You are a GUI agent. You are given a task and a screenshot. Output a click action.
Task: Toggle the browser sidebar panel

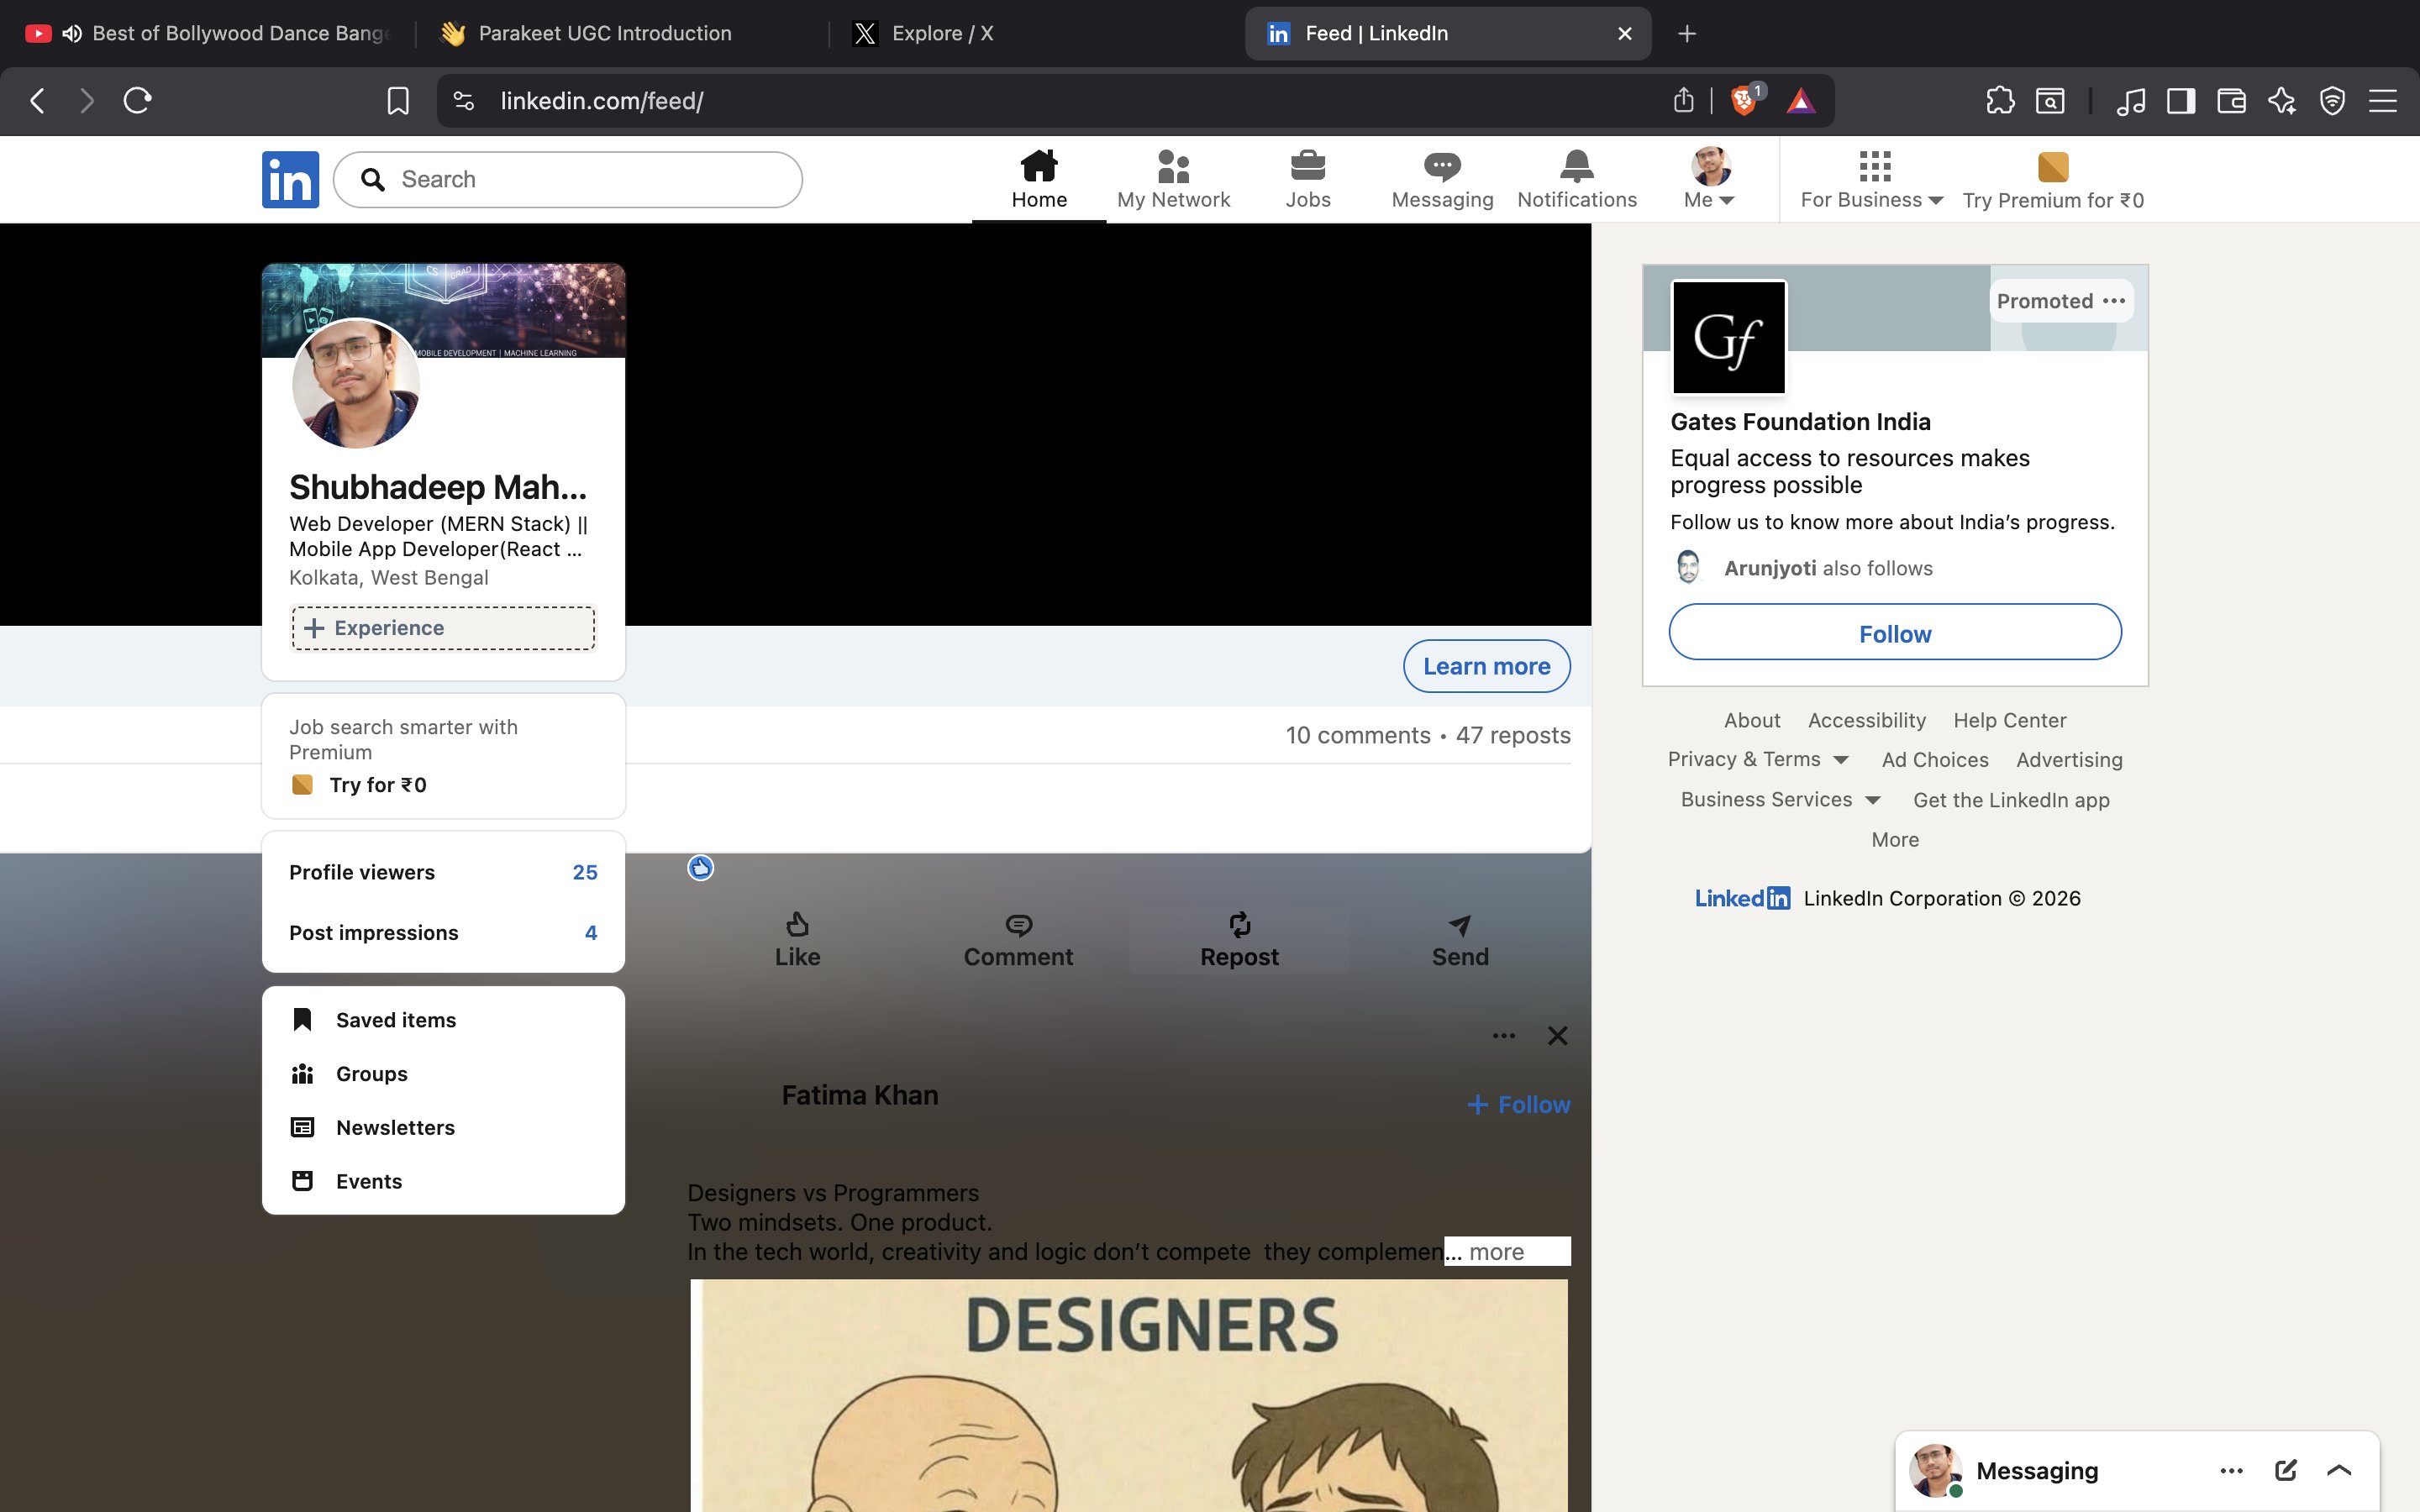point(2180,100)
